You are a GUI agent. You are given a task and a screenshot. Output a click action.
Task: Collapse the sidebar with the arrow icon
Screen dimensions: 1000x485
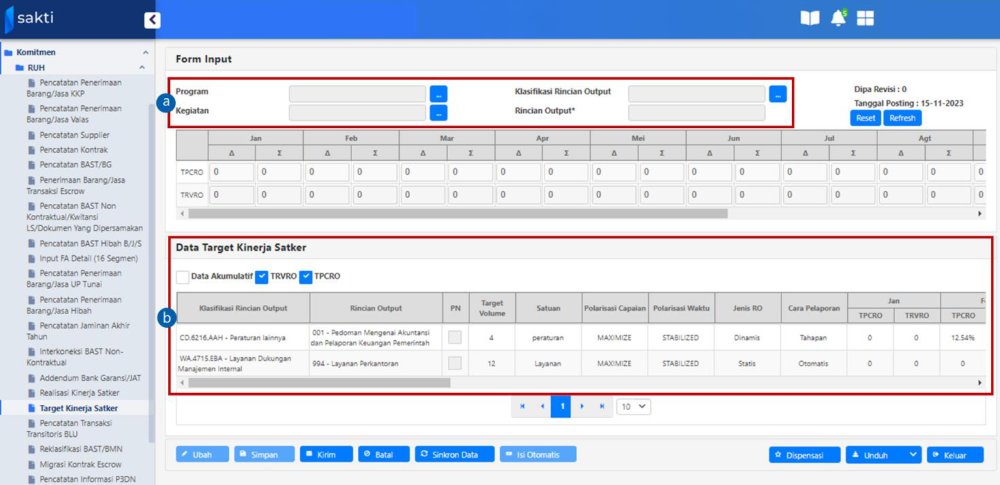coord(152,20)
